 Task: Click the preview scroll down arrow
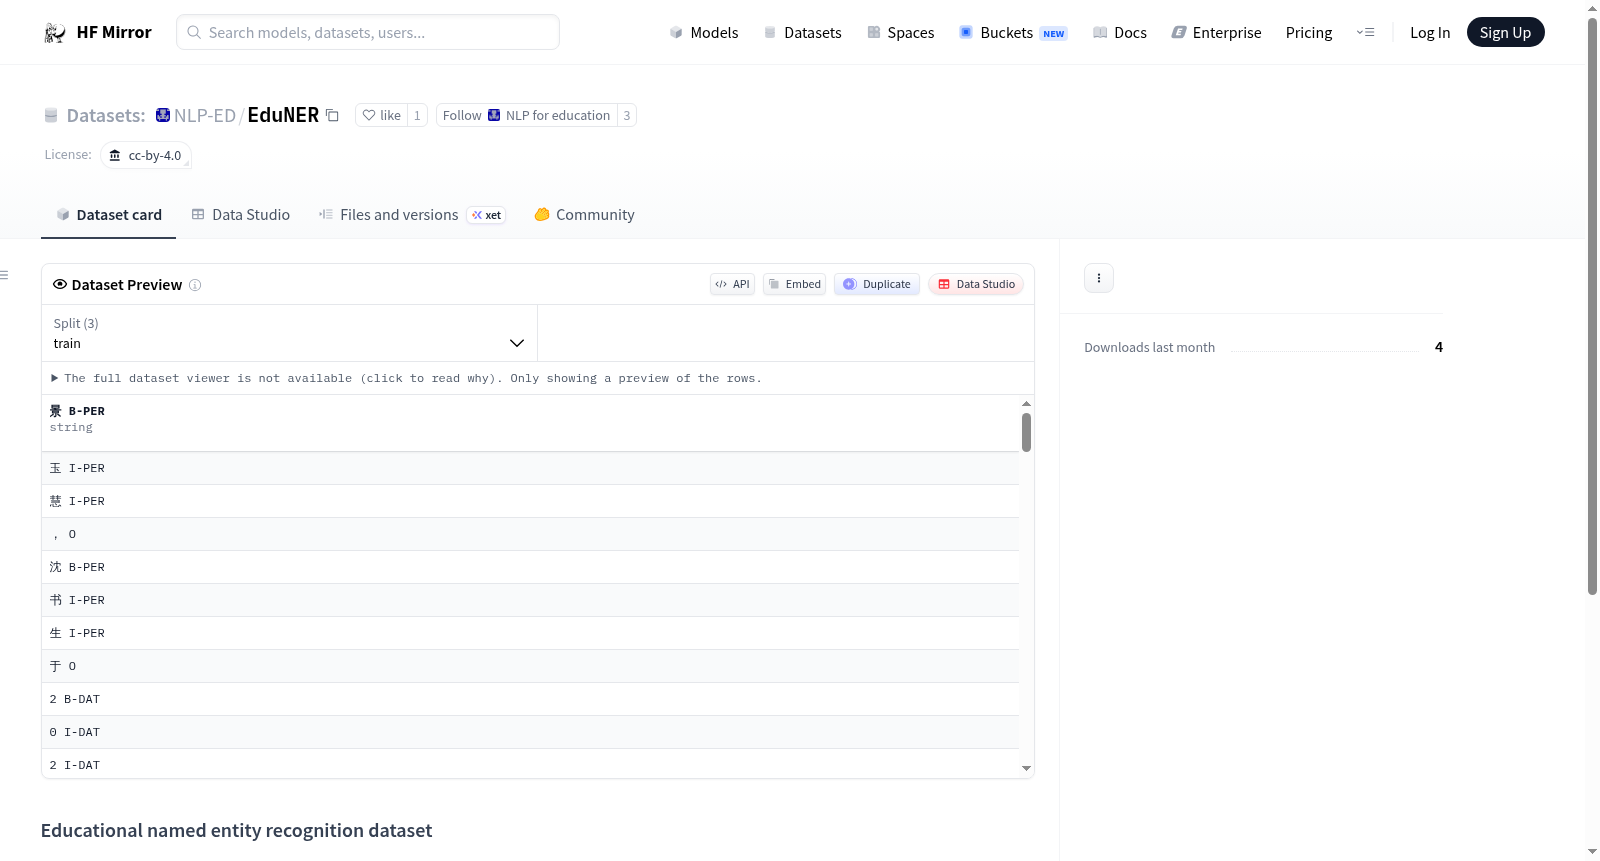click(x=1026, y=769)
